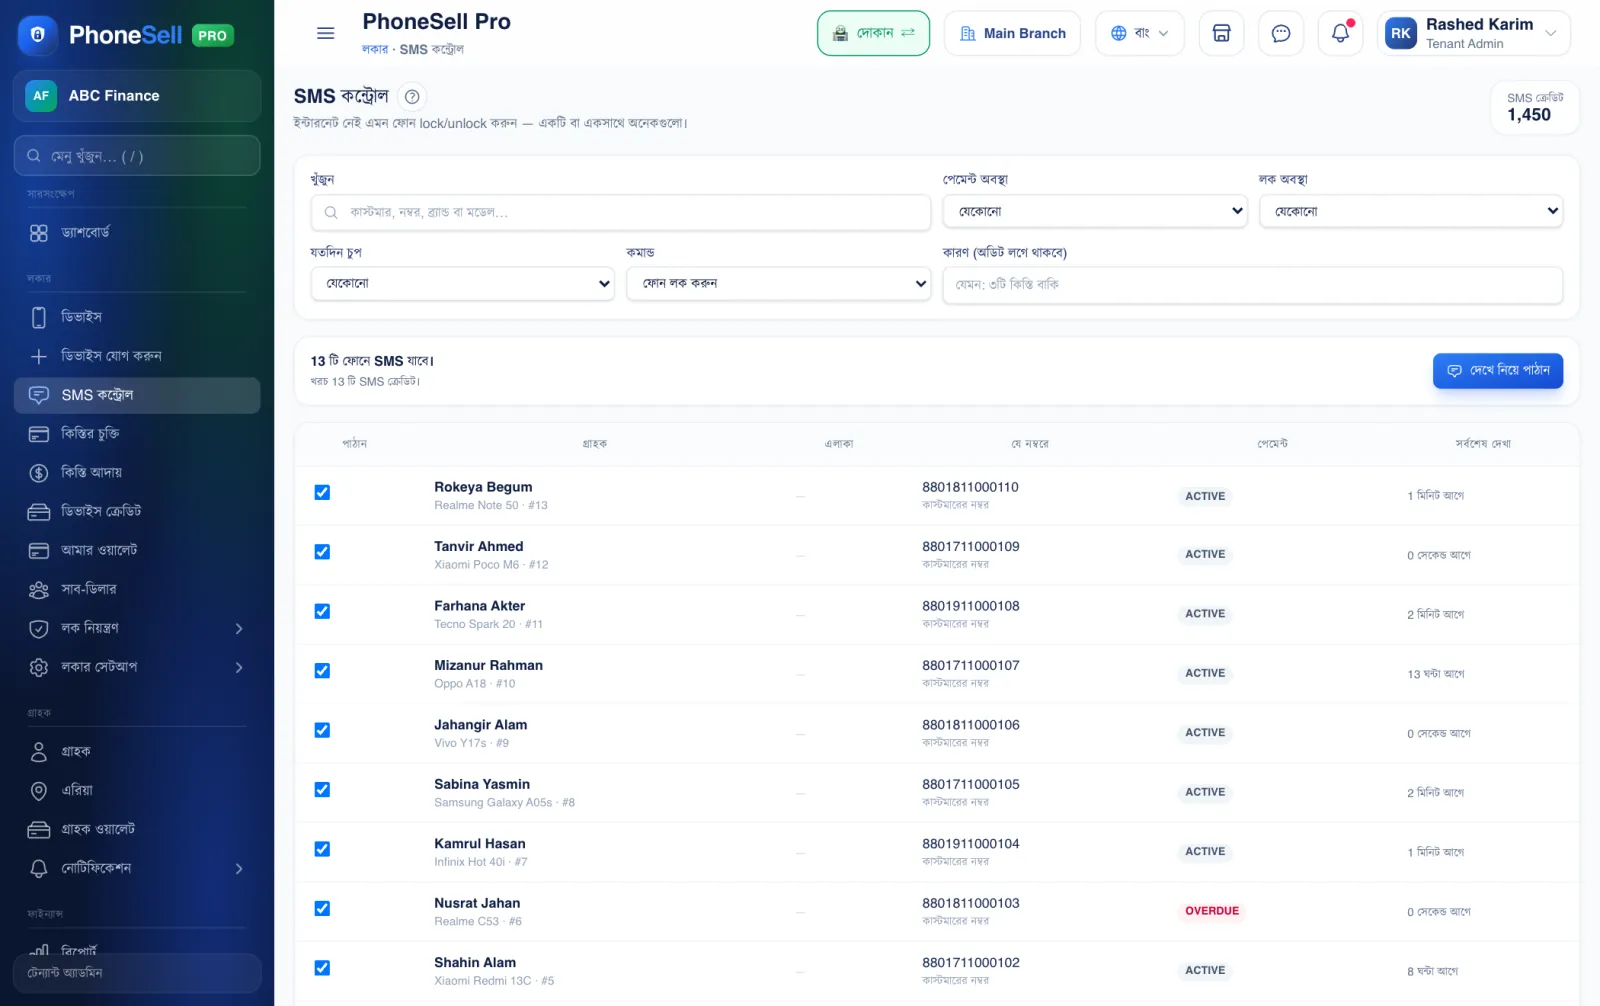Open payment status dropdown

[x=1095, y=211]
